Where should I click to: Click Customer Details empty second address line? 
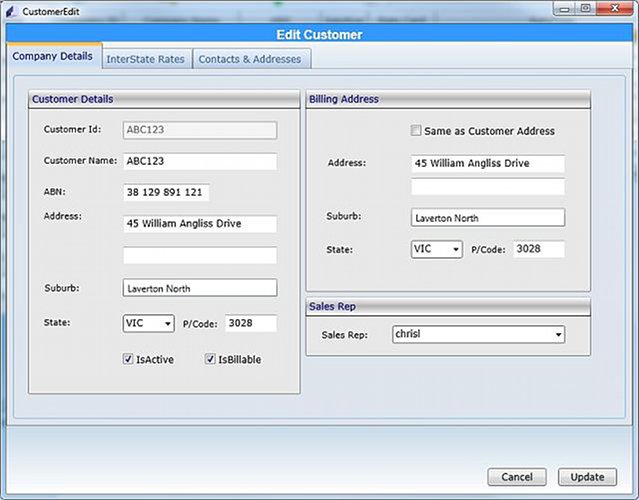coord(200,256)
